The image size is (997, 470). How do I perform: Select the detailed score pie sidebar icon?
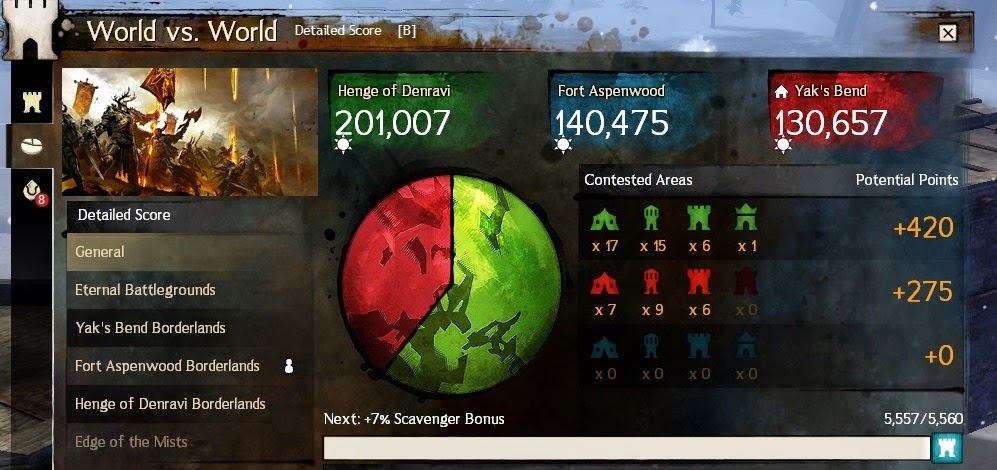[x=31, y=146]
